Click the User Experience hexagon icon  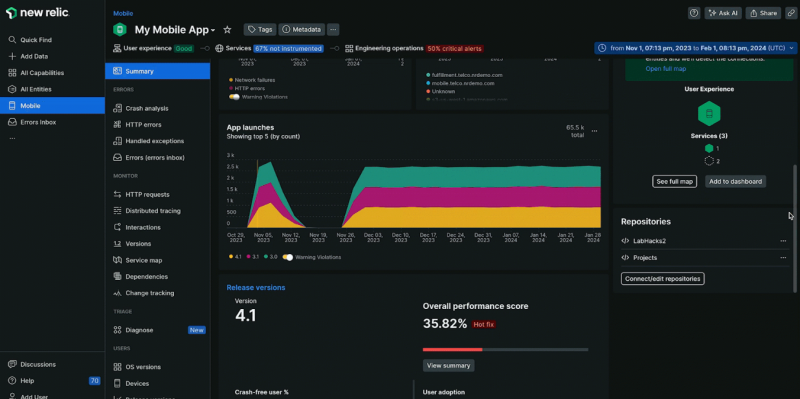709,114
